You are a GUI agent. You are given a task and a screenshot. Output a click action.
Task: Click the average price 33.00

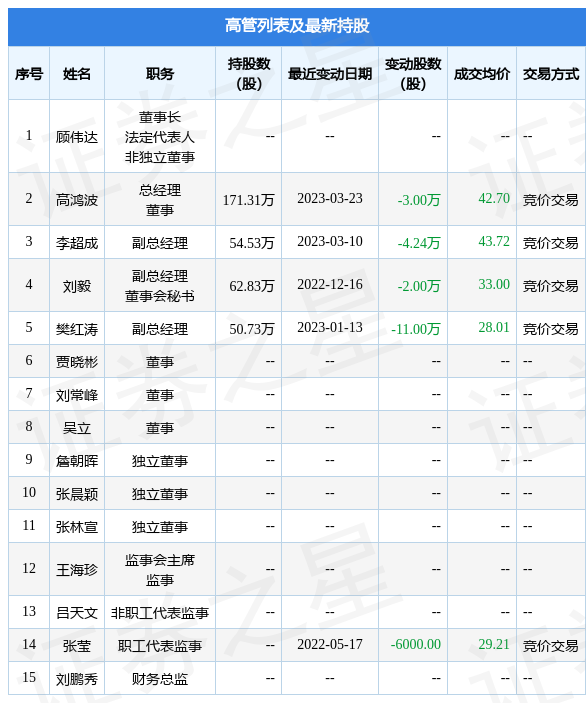[494, 284]
